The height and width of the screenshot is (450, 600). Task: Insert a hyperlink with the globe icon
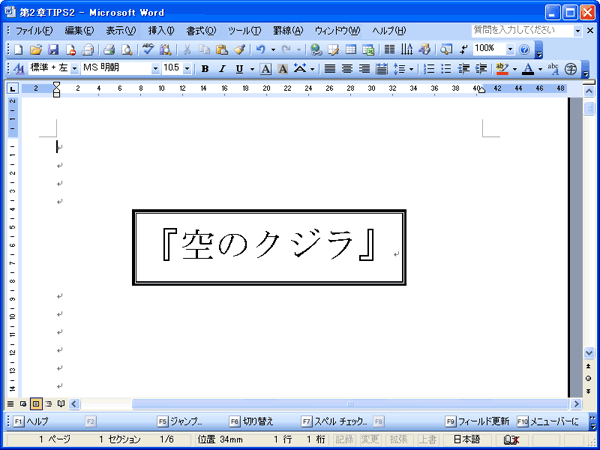pos(316,49)
